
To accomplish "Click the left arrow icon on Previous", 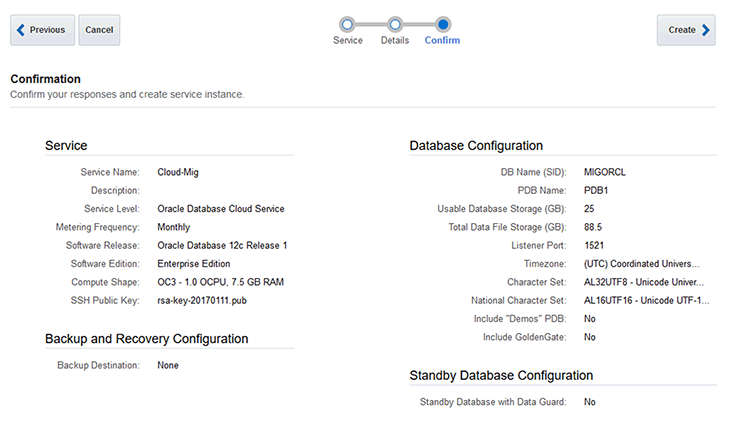I will pyautogui.click(x=21, y=30).
